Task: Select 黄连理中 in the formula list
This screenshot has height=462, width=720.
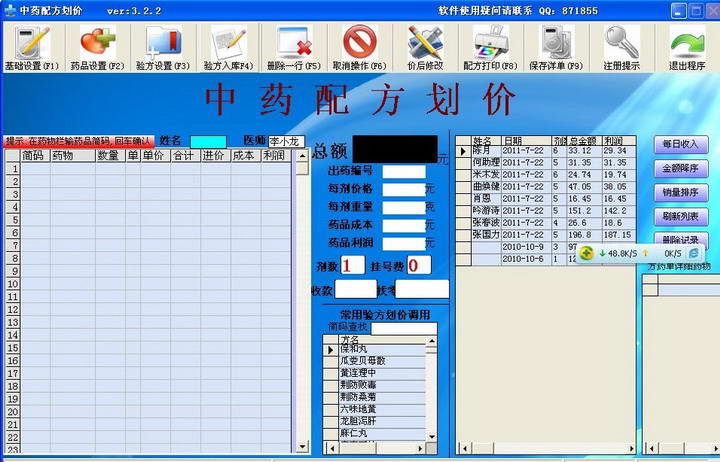Action: pyautogui.click(x=375, y=373)
